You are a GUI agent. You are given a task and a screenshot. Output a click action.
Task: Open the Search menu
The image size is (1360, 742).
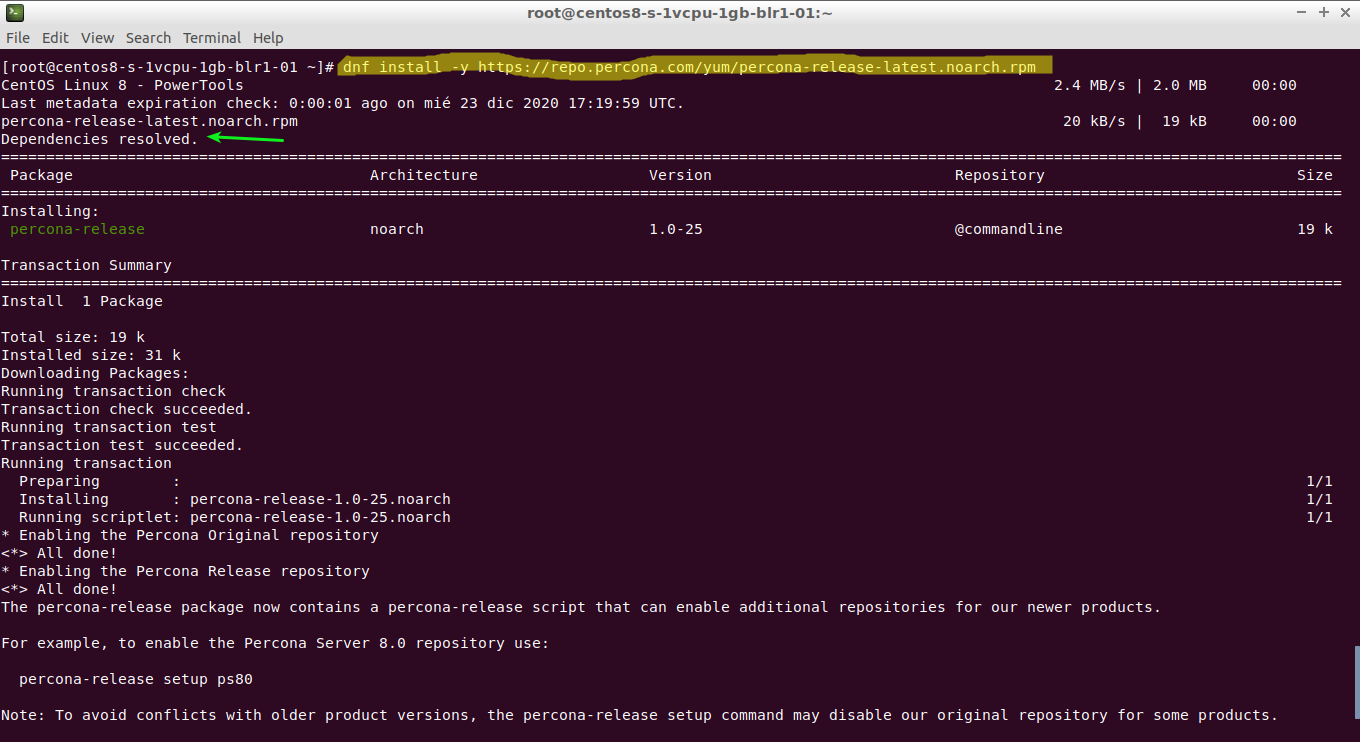click(148, 38)
